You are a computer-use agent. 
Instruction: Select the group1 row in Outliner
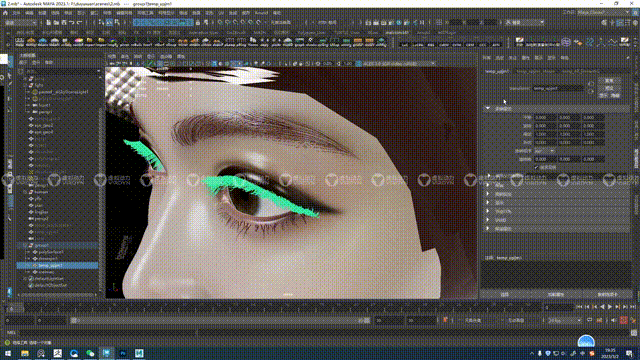(x=58, y=246)
